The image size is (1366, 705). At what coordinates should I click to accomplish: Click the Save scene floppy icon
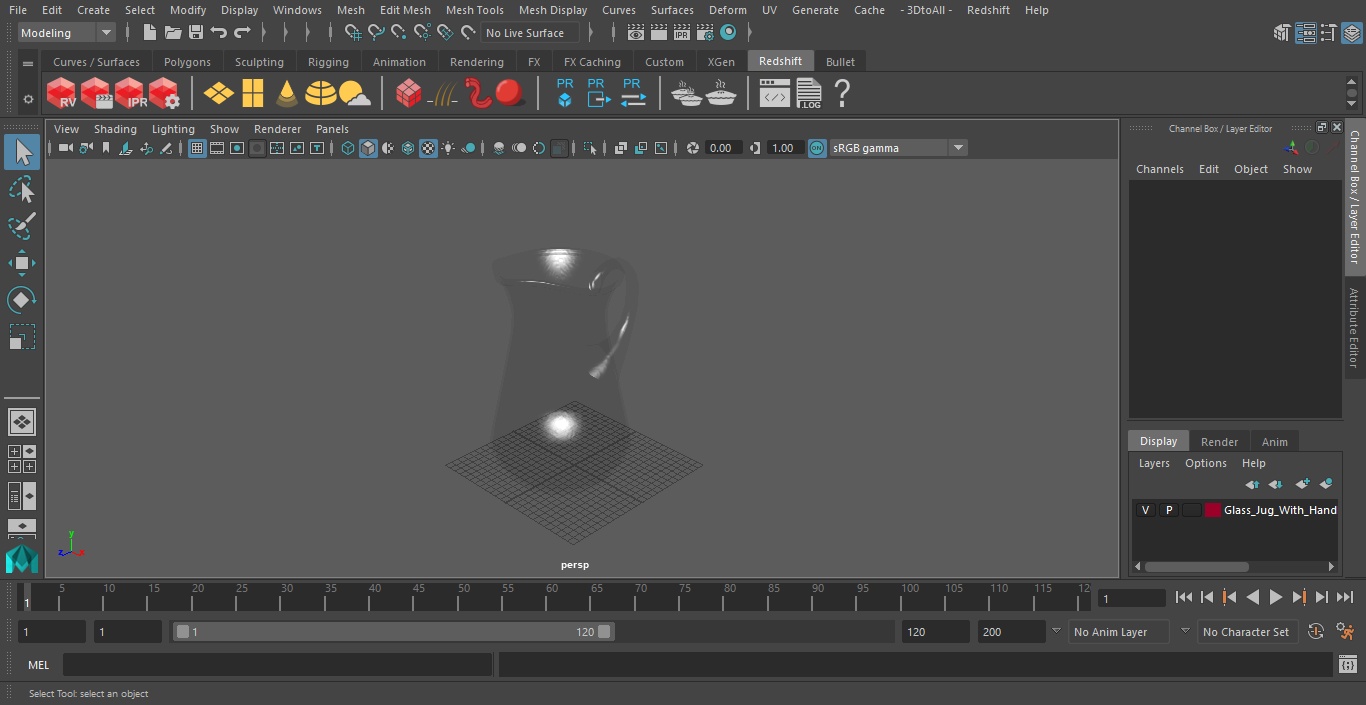(196, 33)
